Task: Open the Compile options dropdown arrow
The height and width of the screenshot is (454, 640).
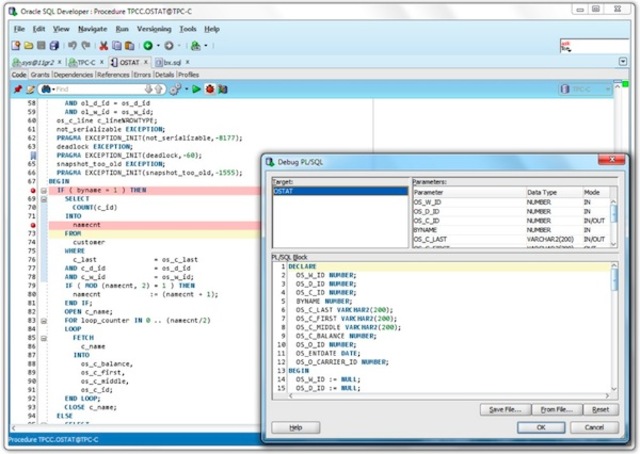Action: pos(187,89)
